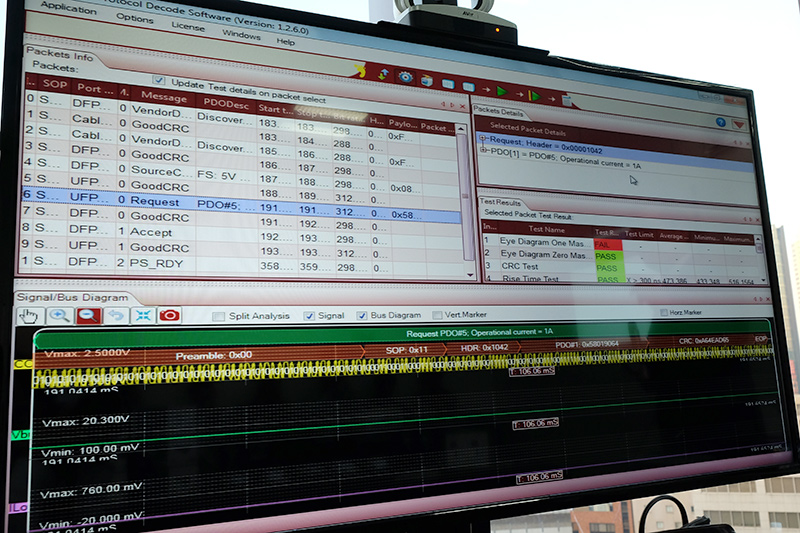This screenshot has height=533, width=800.
Task: Select the Signal/Bus Diagram tab
Action: [72, 297]
